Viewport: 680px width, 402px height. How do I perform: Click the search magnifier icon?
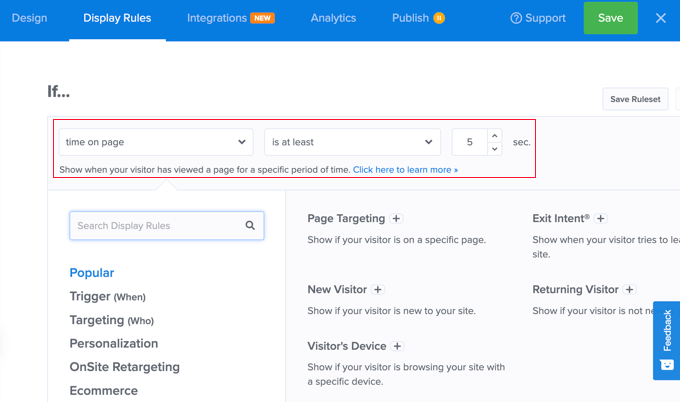(250, 226)
